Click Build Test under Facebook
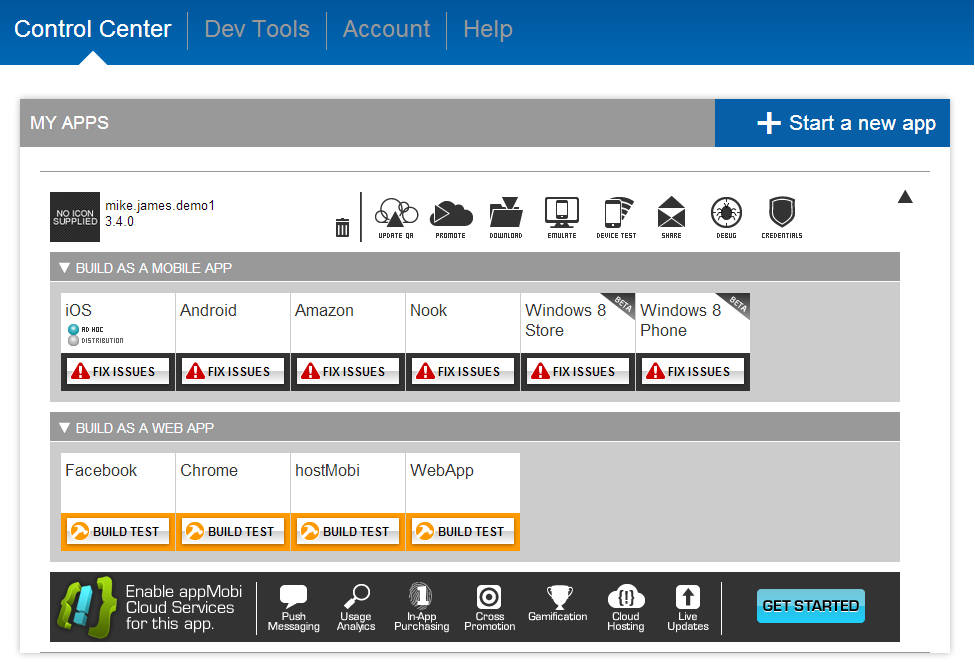 pos(118,531)
